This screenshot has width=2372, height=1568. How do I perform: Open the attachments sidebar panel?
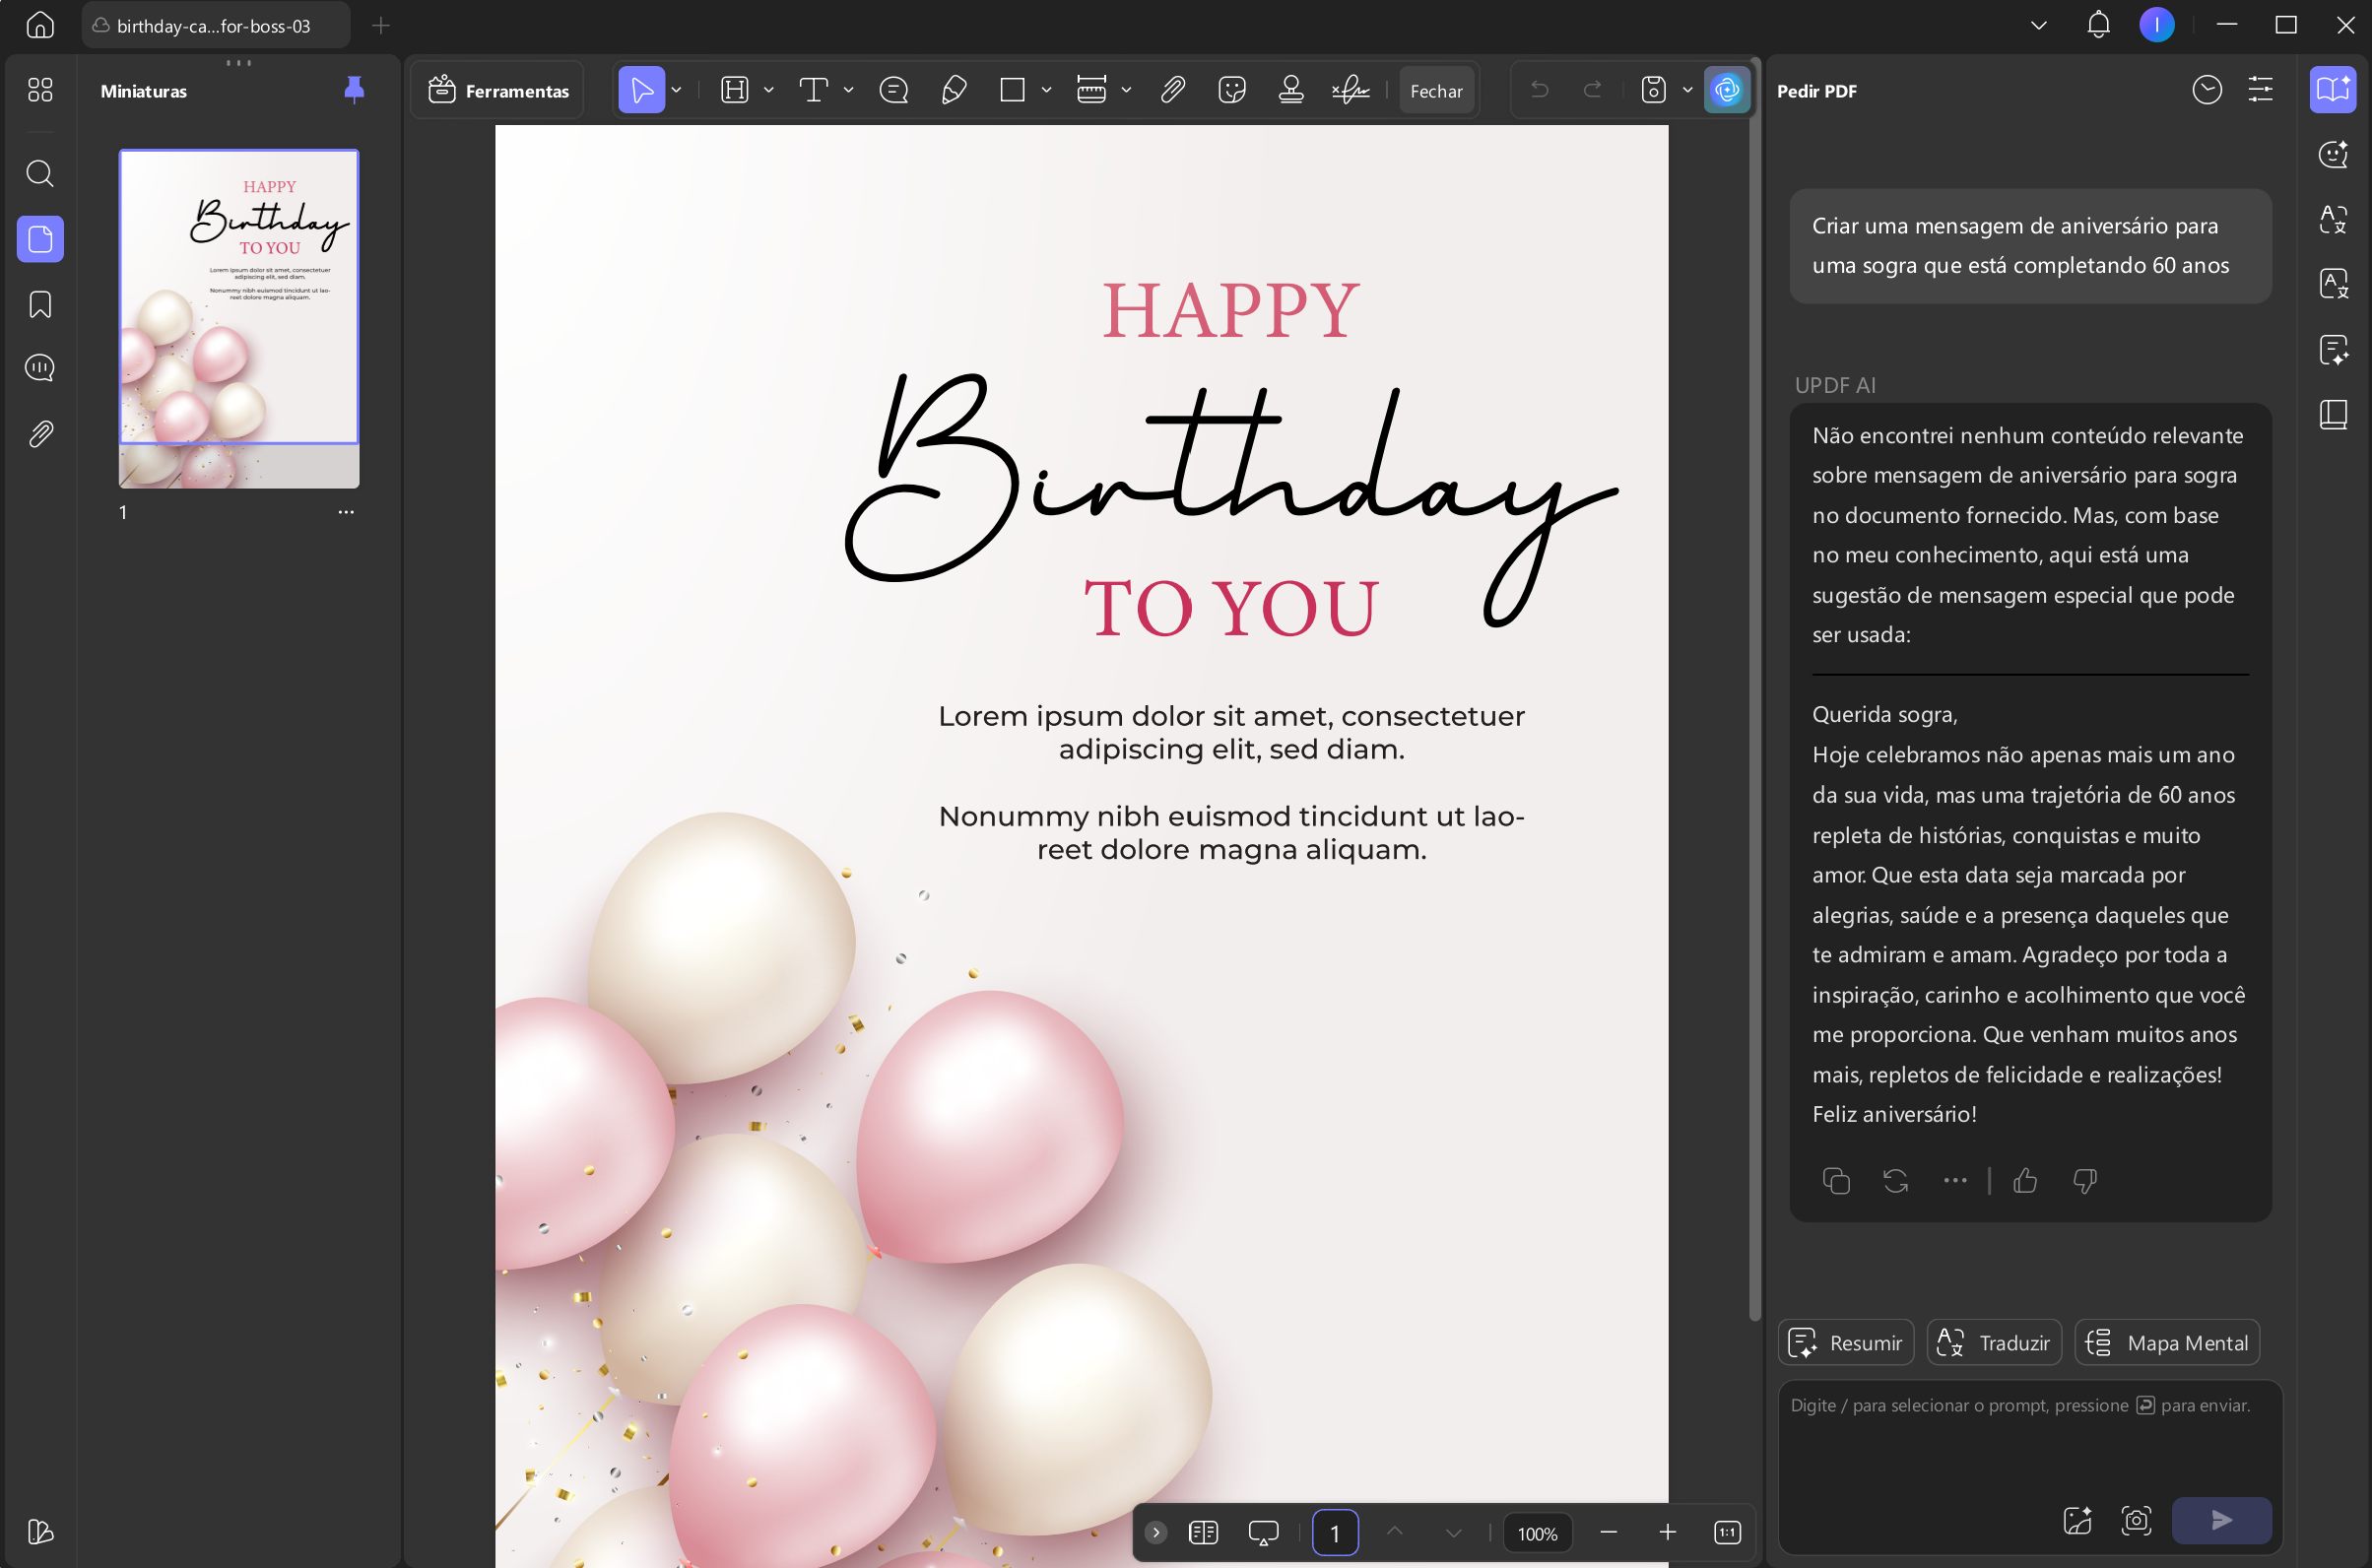40,433
